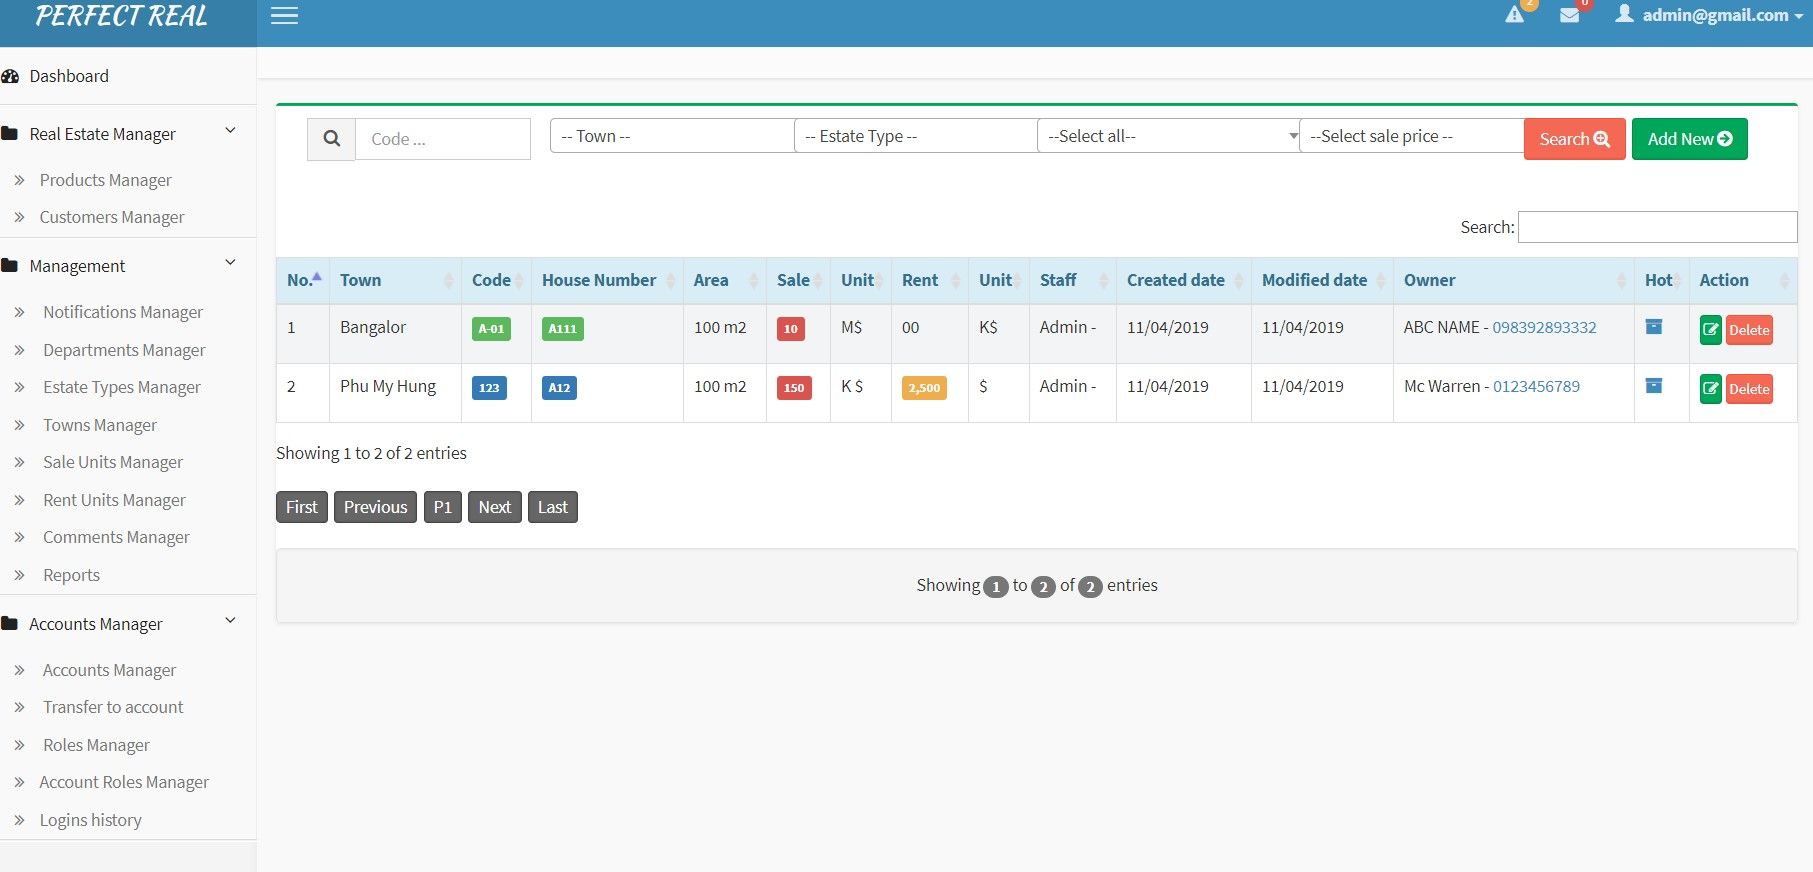
Task: Call owner link 0123456789
Action: pyautogui.click(x=1536, y=386)
